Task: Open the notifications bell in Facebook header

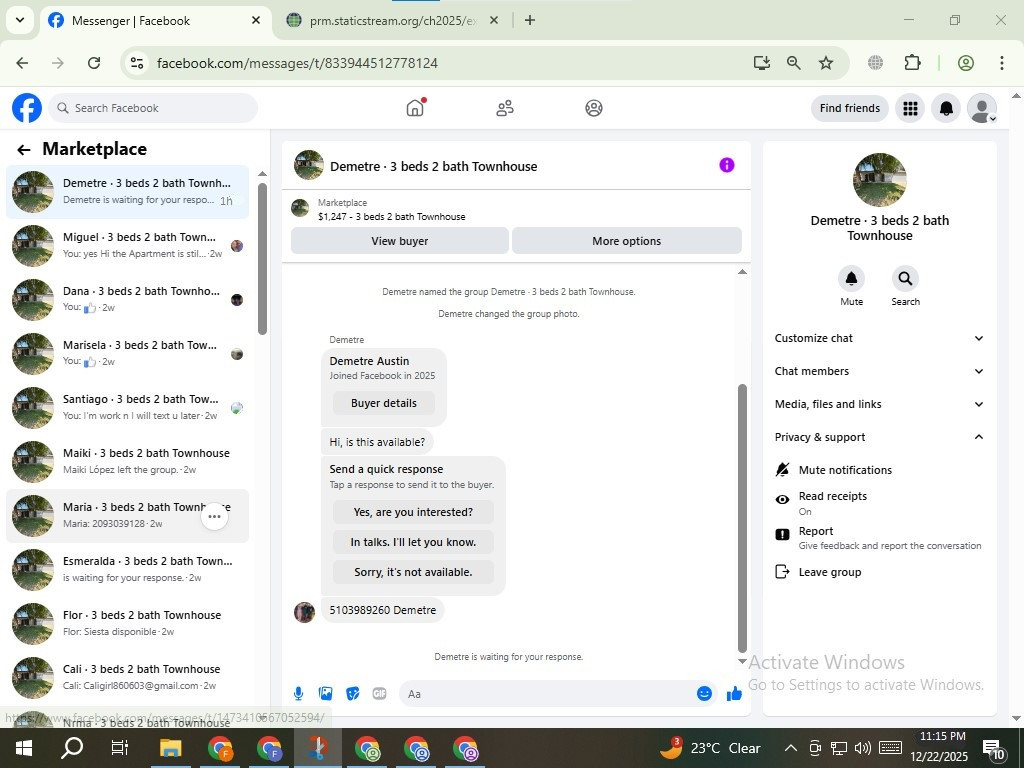Action: [x=946, y=108]
